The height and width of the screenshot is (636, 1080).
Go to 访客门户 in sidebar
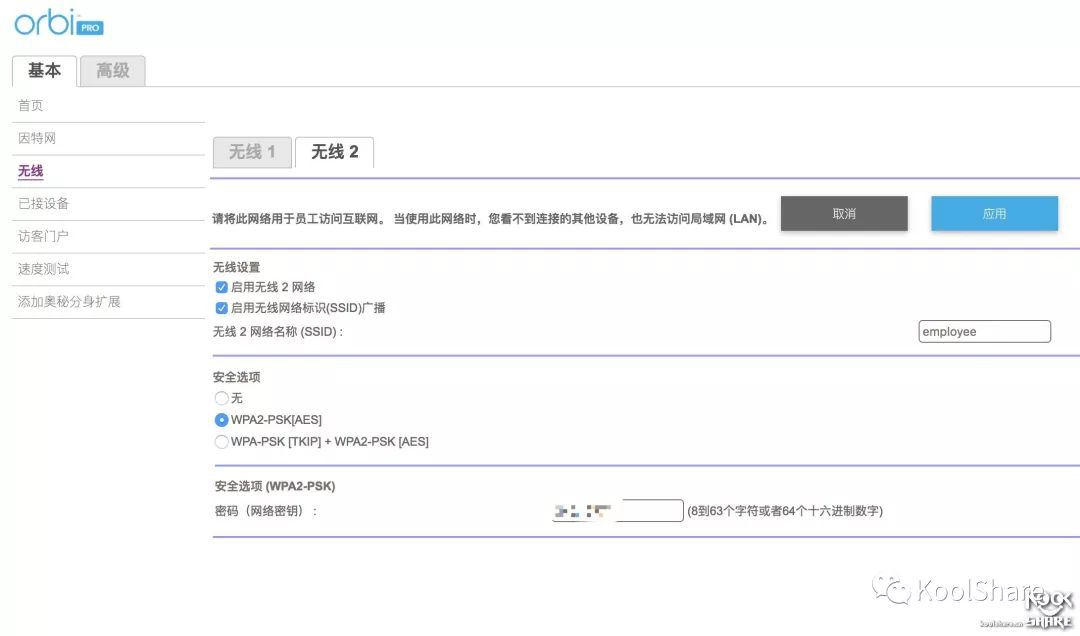[x=43, y=237]
